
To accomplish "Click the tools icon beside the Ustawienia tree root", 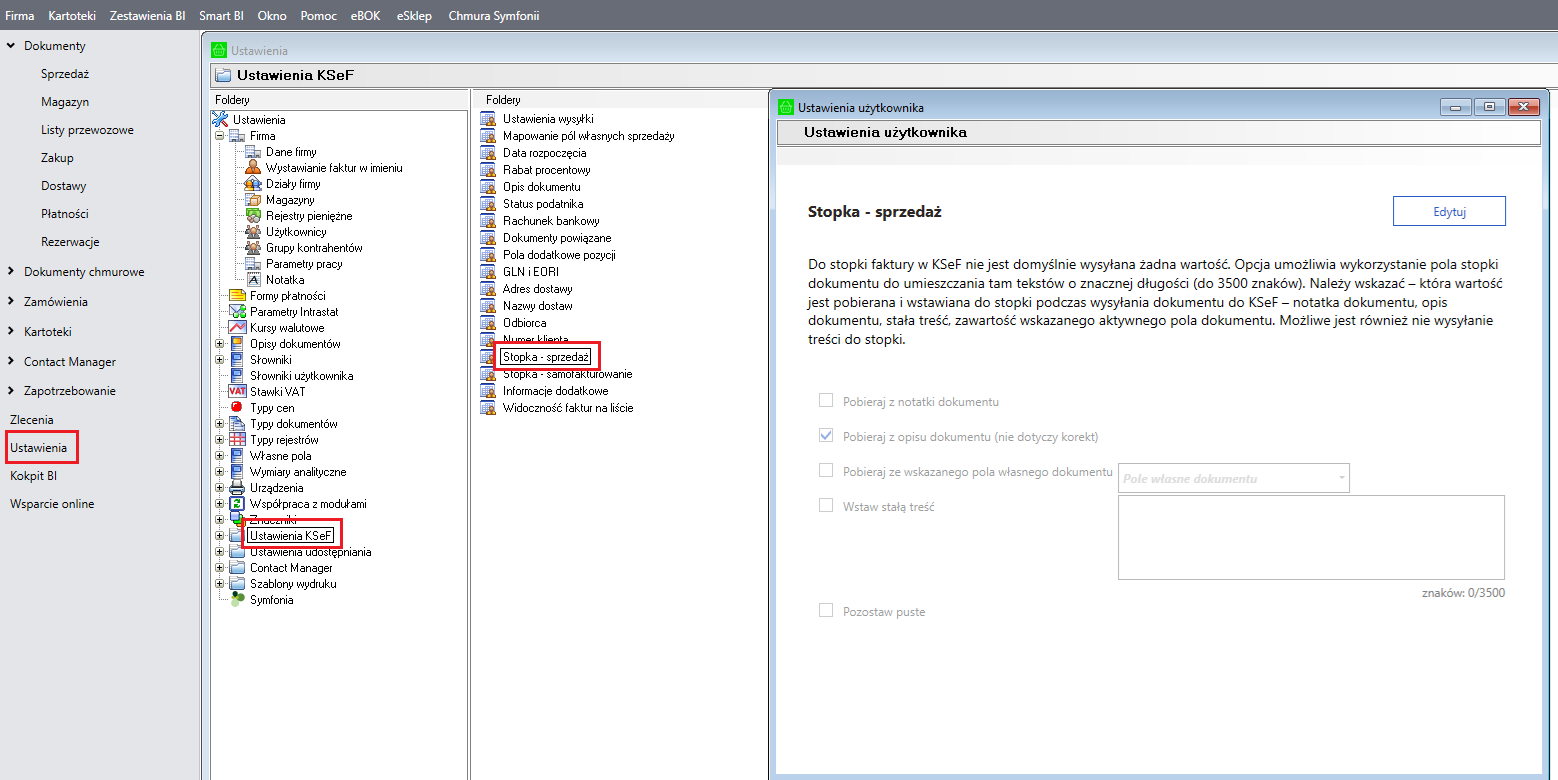I will tap(221, 120).
